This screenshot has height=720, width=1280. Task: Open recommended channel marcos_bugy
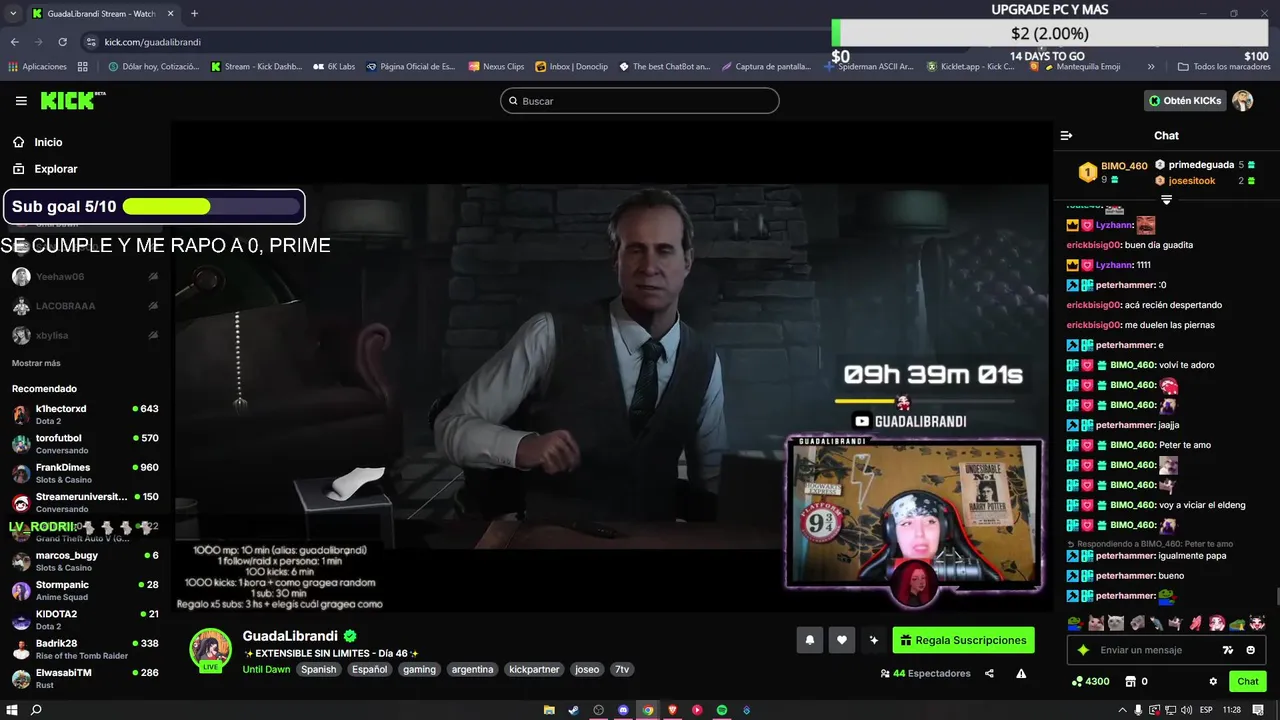pyautogui.click(x=85, y=561)
